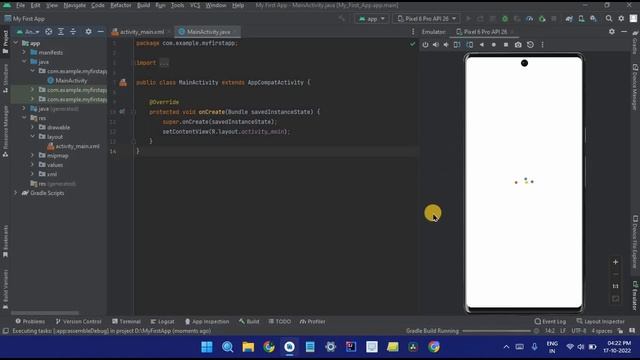
Task: Click the emulator volume up icon
Action: click(x=436, y=45)
